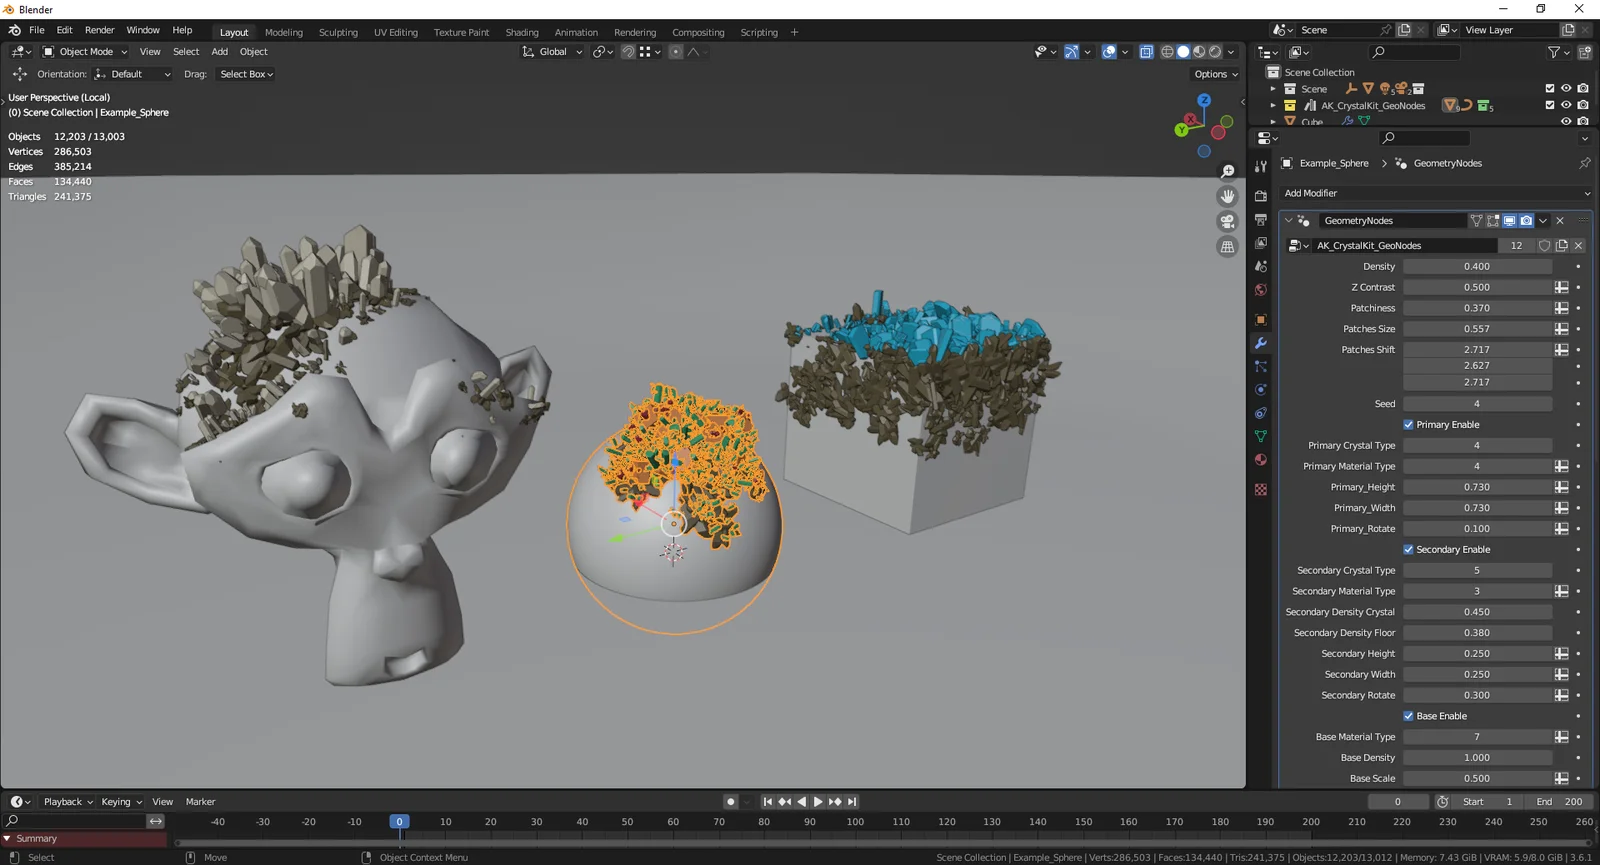Expand the Scene collection row

coord(1273,89)
